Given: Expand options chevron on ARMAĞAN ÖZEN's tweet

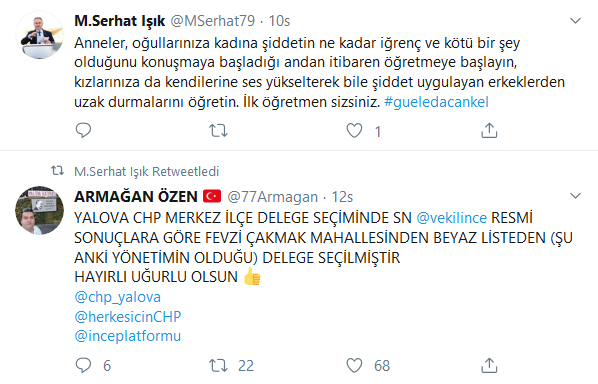Looking at the screenshot, I should click(x=575, y=196).
